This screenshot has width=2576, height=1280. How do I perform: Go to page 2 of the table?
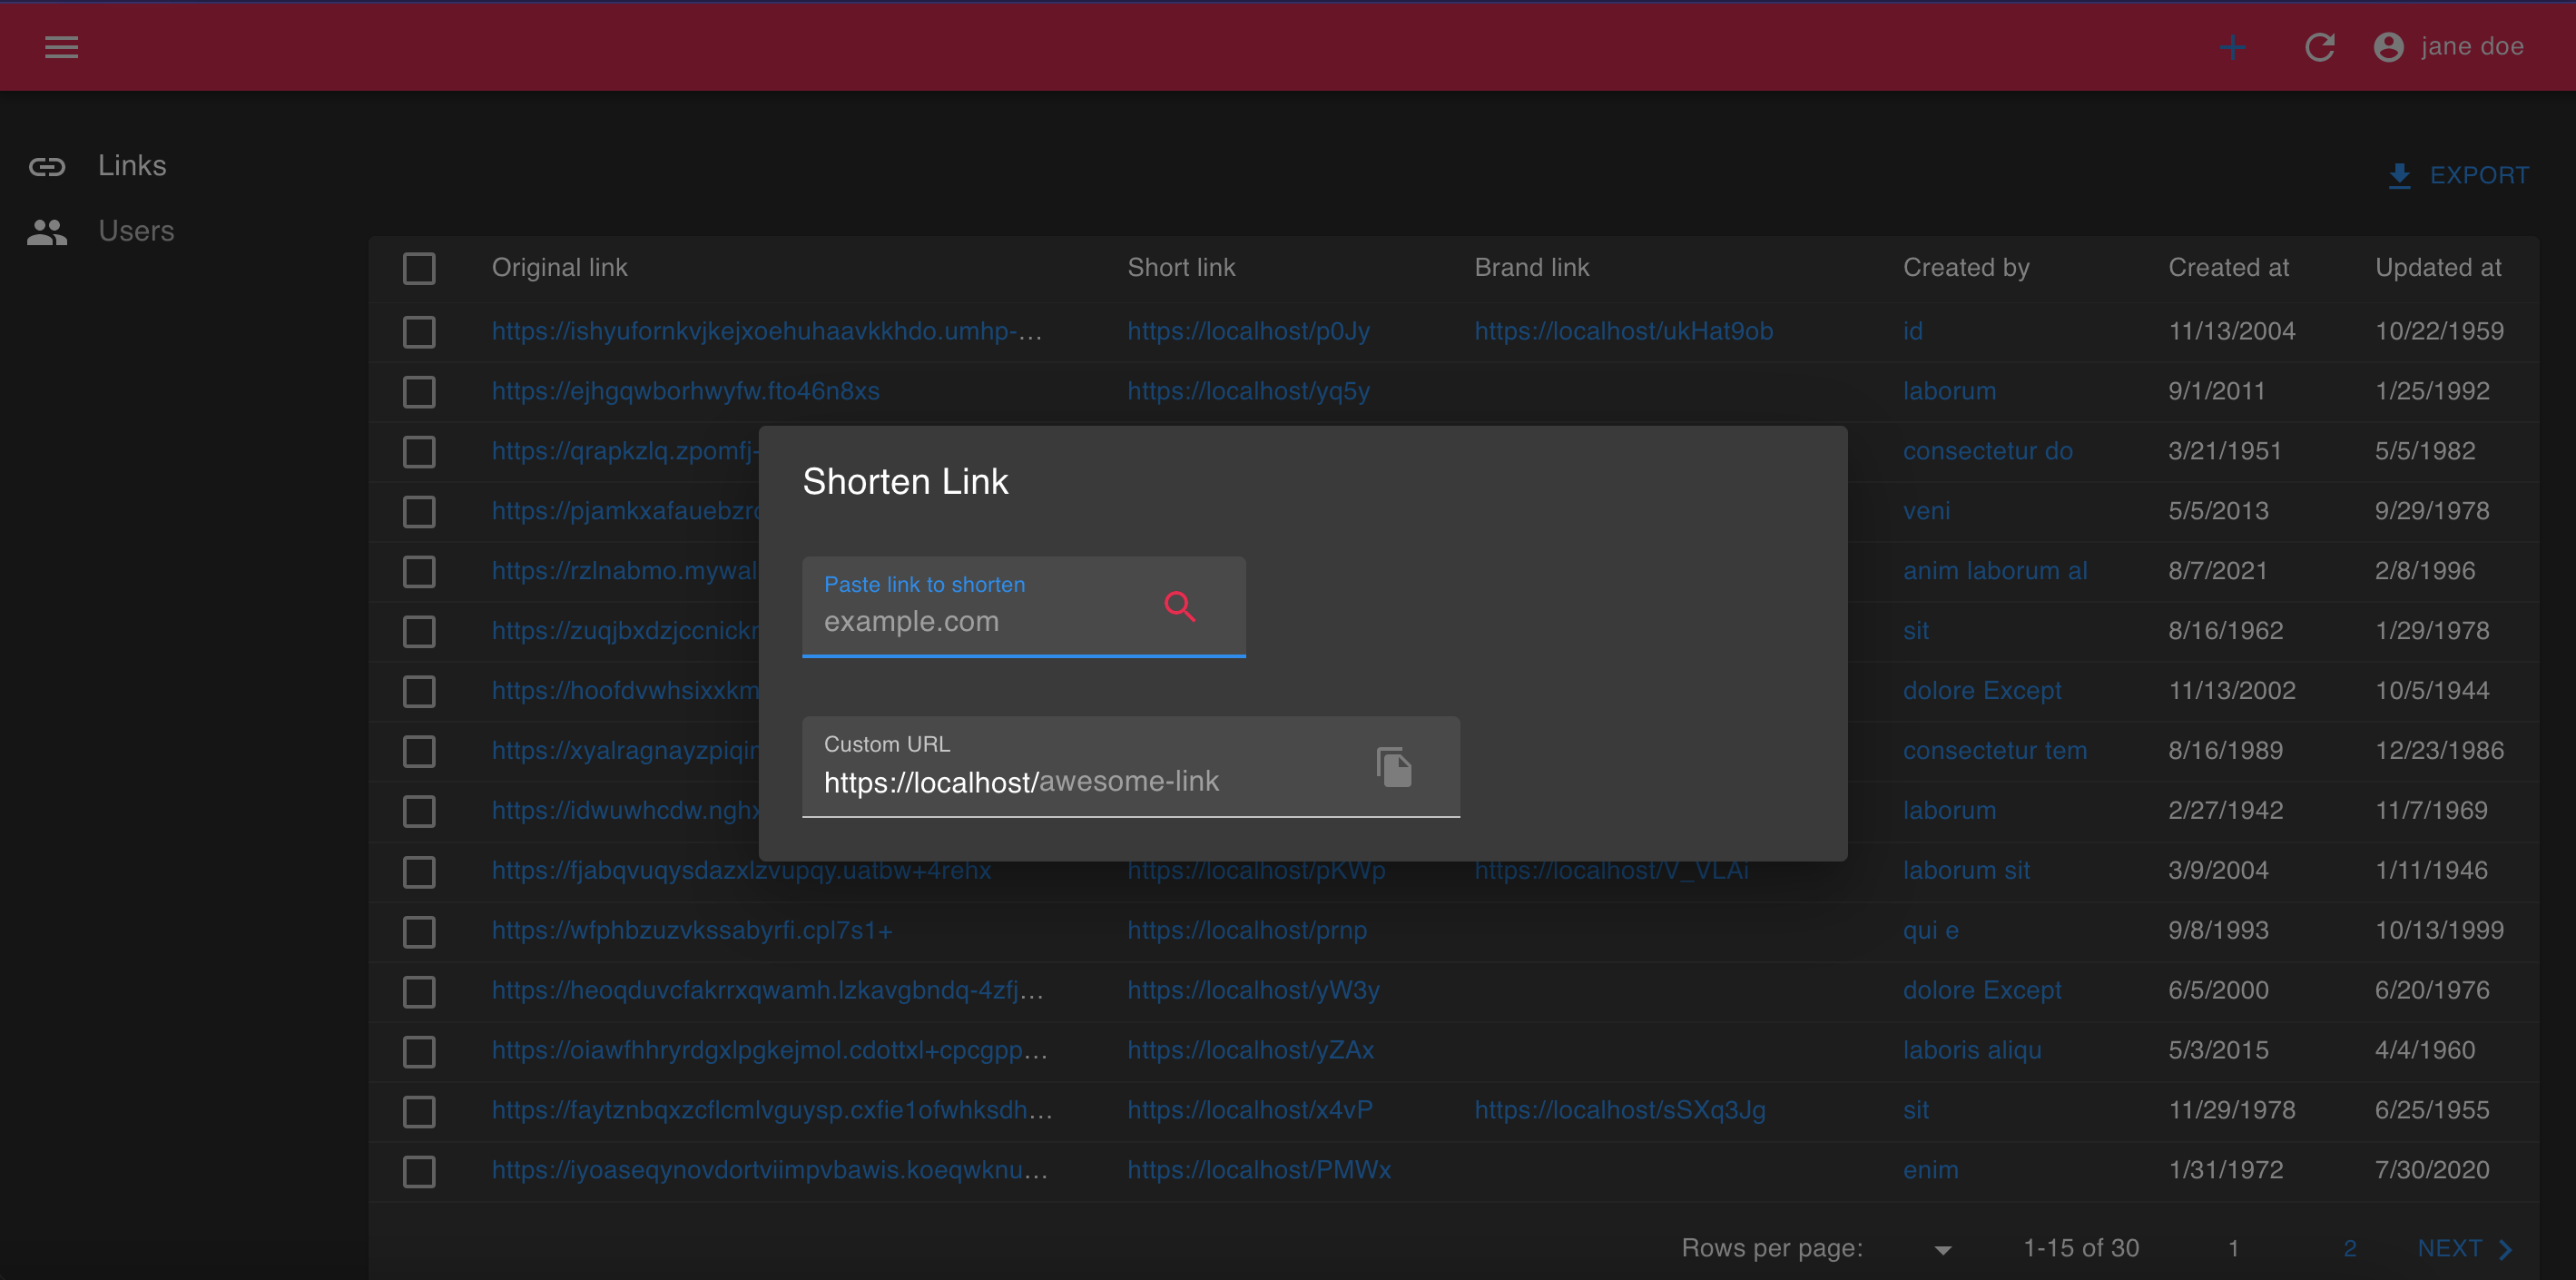coord(2349,1248)
